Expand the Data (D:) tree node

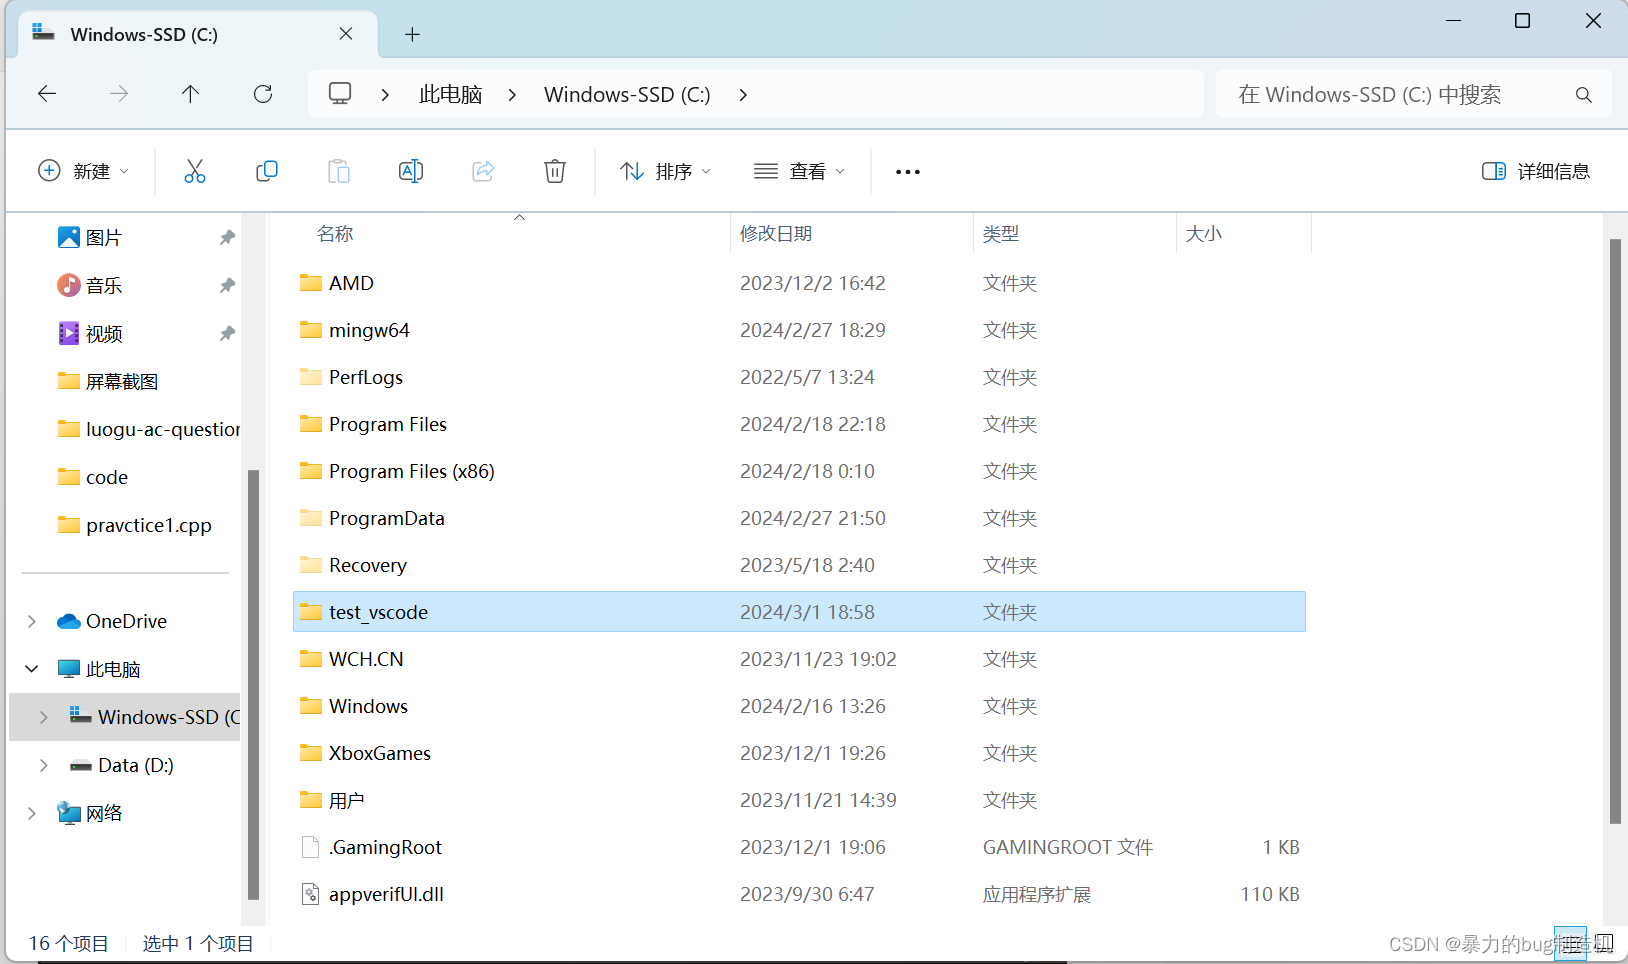[43, 765]
